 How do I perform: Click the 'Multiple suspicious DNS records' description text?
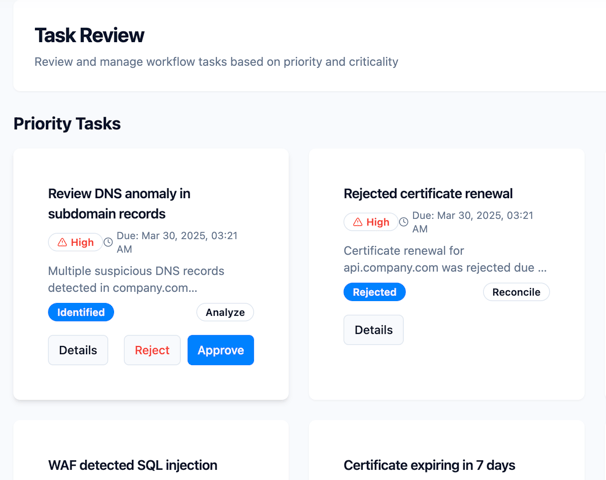tap(136, 279)
